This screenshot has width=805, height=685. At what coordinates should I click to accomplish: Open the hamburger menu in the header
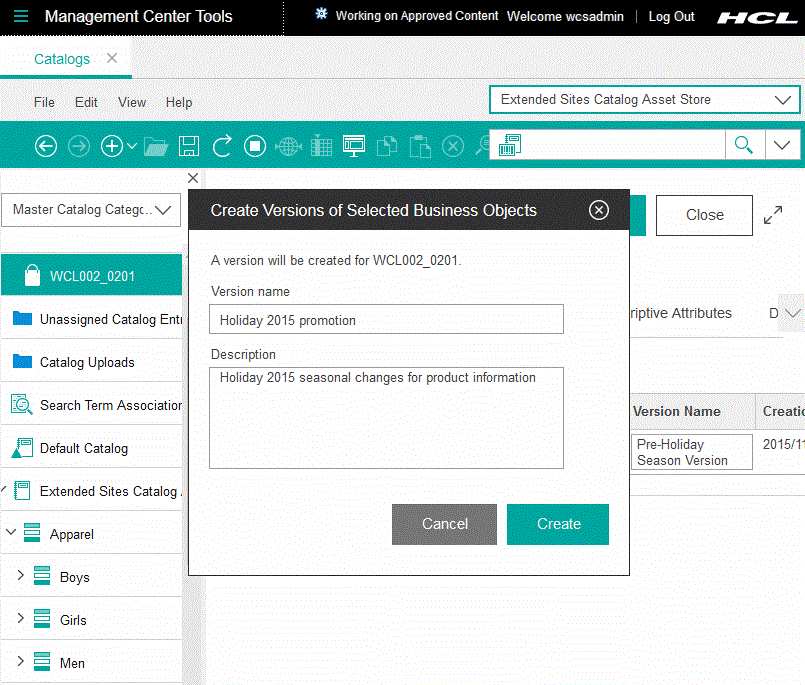[x=21, y=16]
